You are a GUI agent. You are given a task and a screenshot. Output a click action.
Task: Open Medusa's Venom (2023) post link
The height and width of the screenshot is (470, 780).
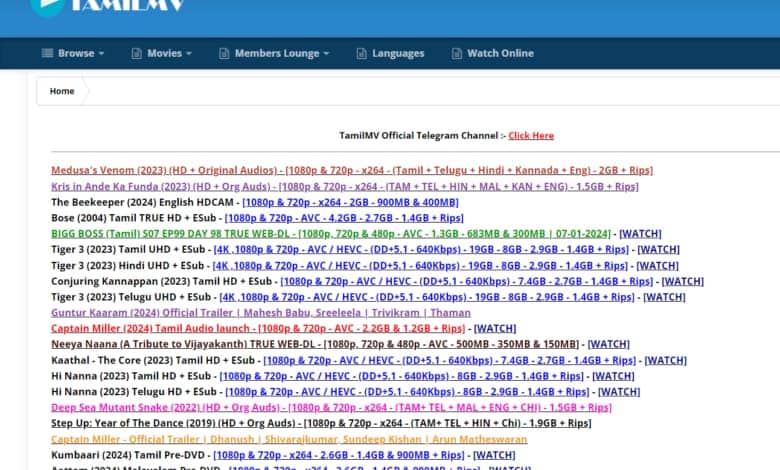(352, 170)
